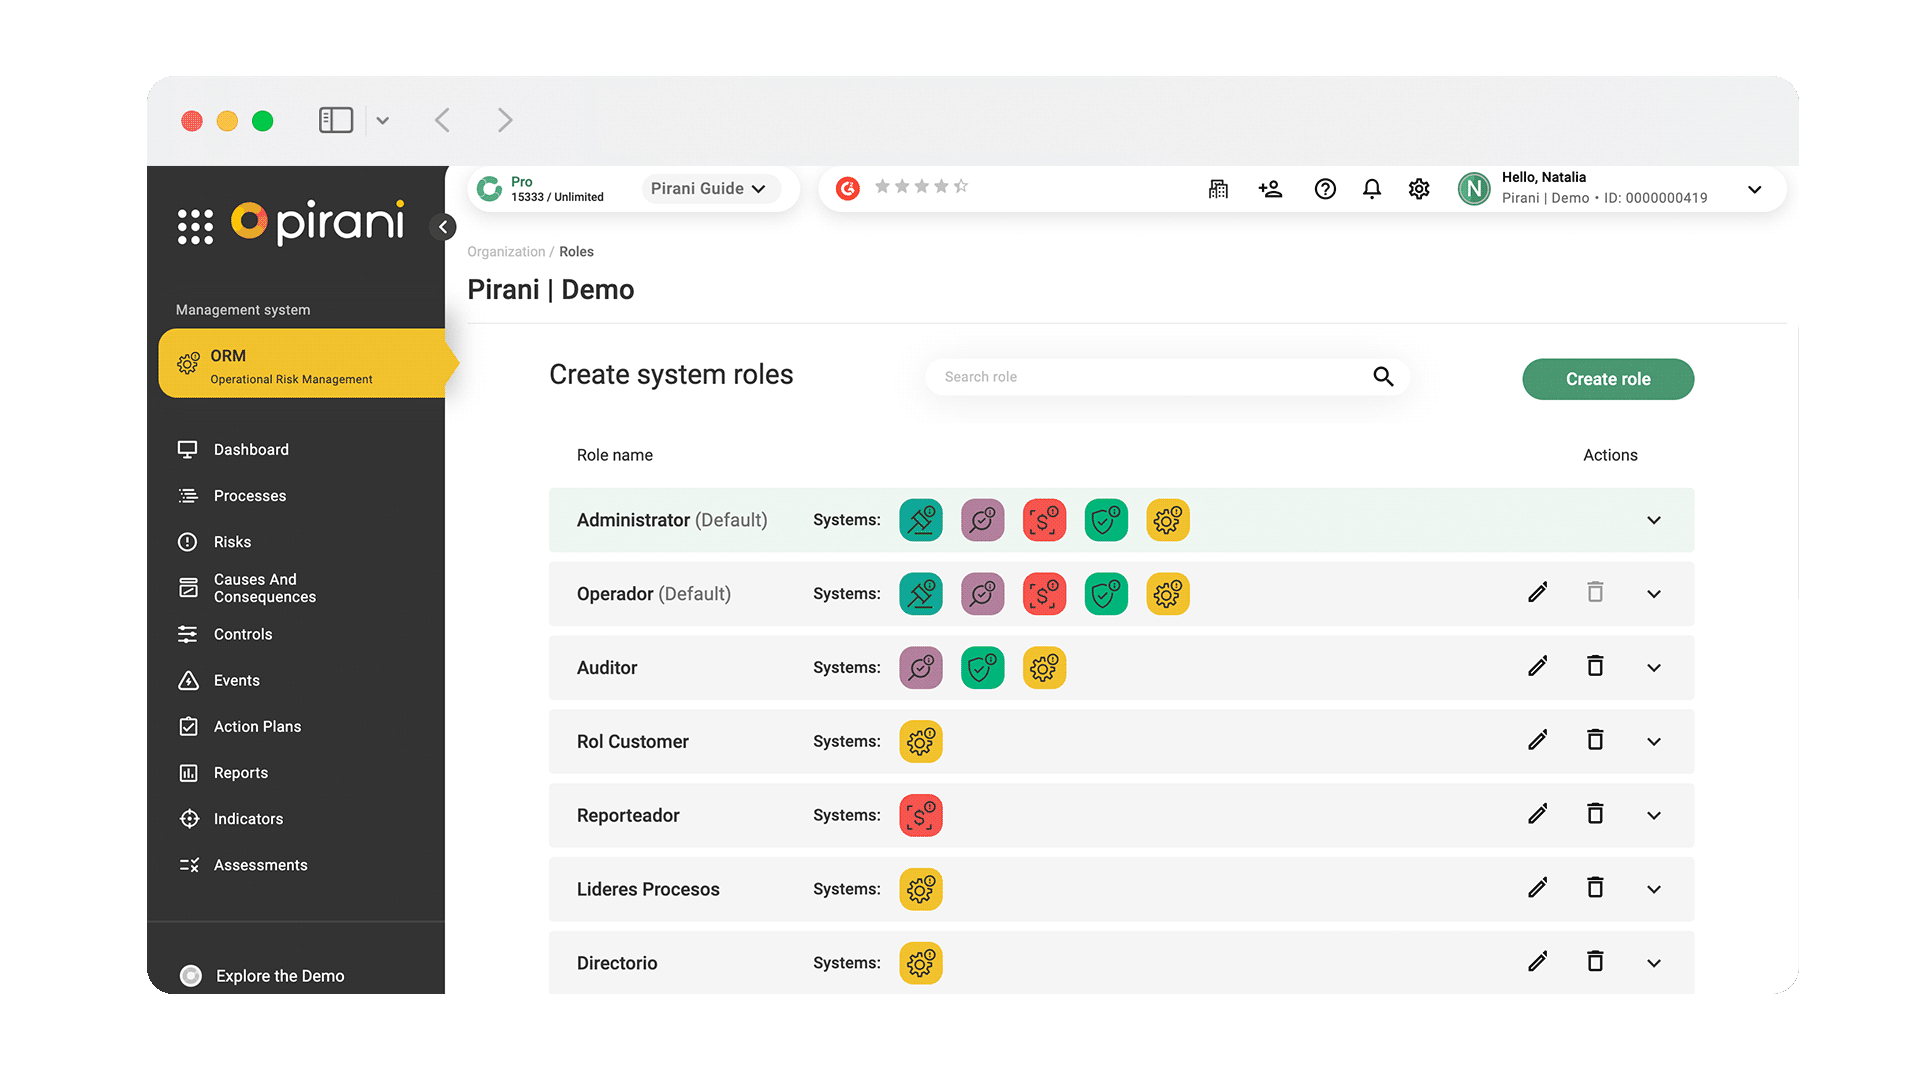
Task: Collapse the sidebar with the arrow toggle
Action: point(443,227)
